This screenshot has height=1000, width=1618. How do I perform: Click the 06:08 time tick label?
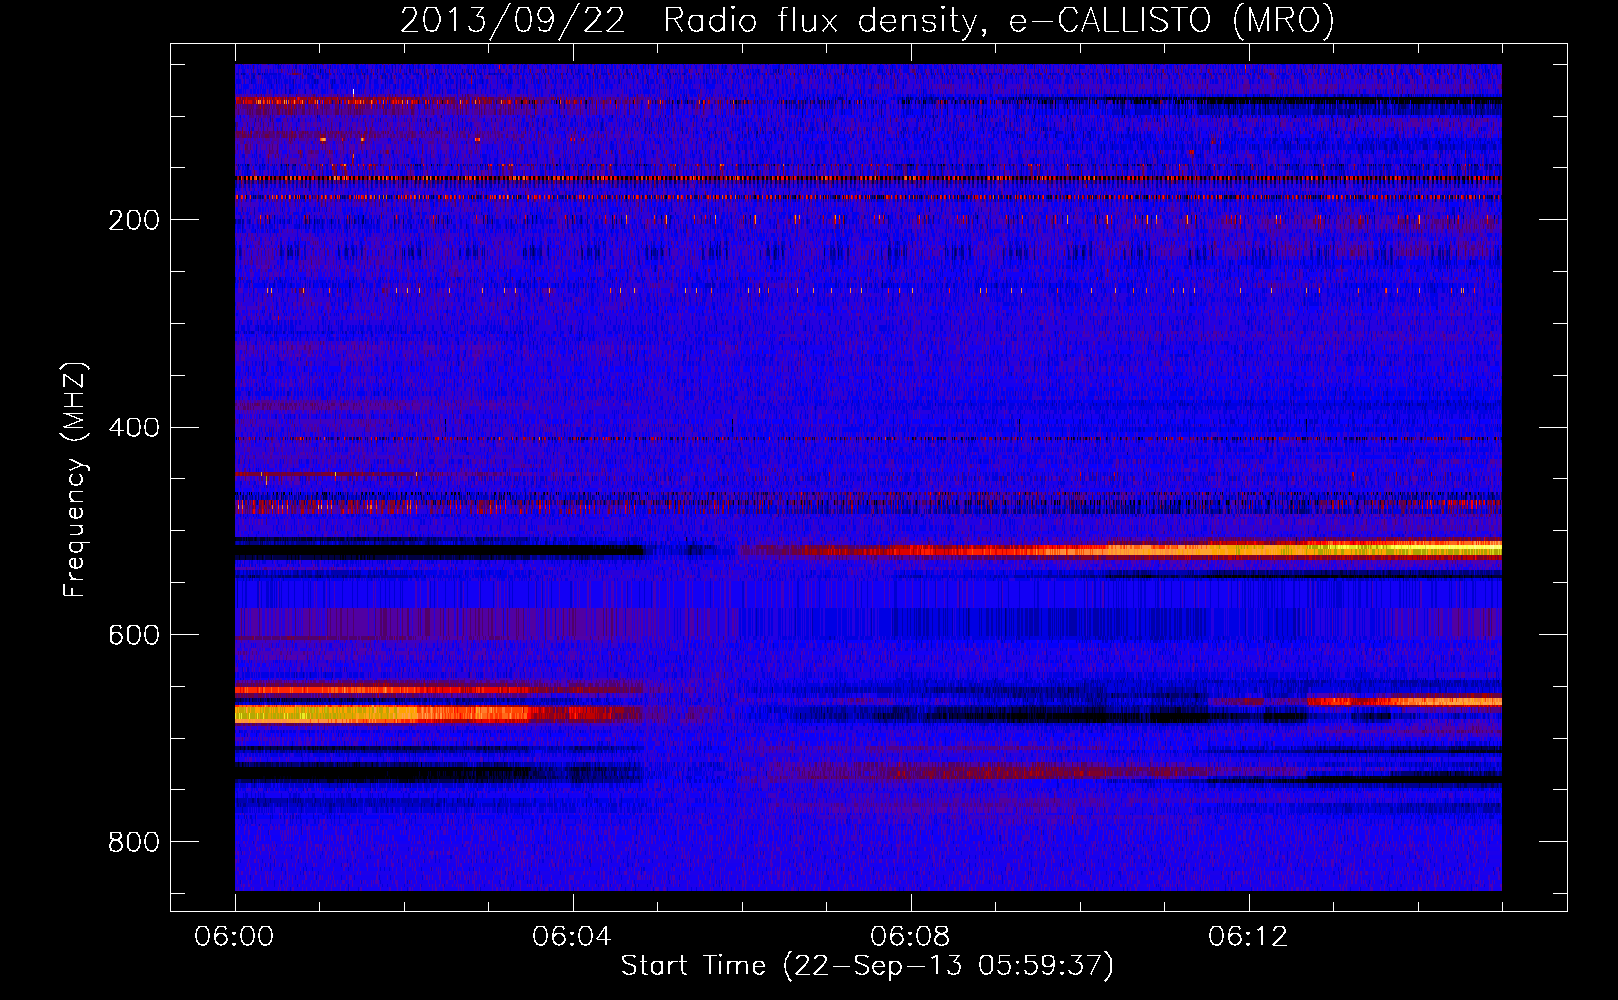pyautogui.click(x=910, y=937)
